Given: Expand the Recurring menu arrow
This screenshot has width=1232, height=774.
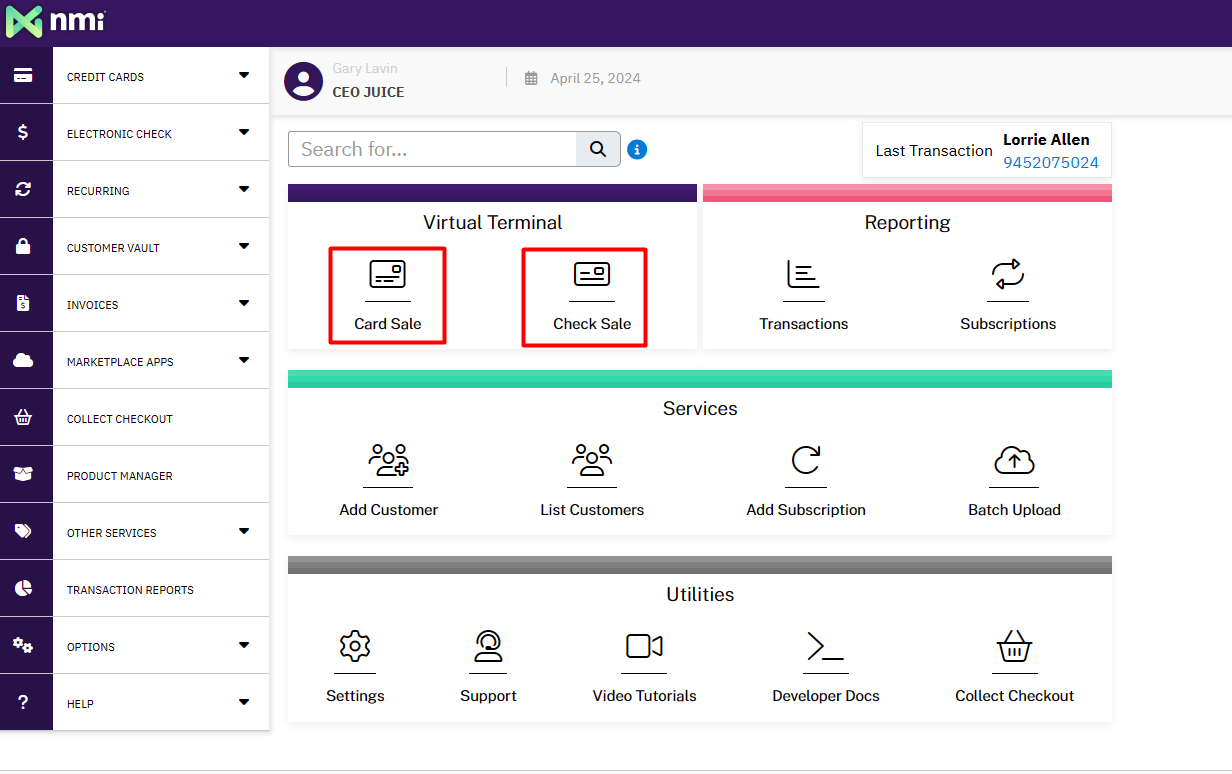Looking at the screenshot, I should [244, 189].
